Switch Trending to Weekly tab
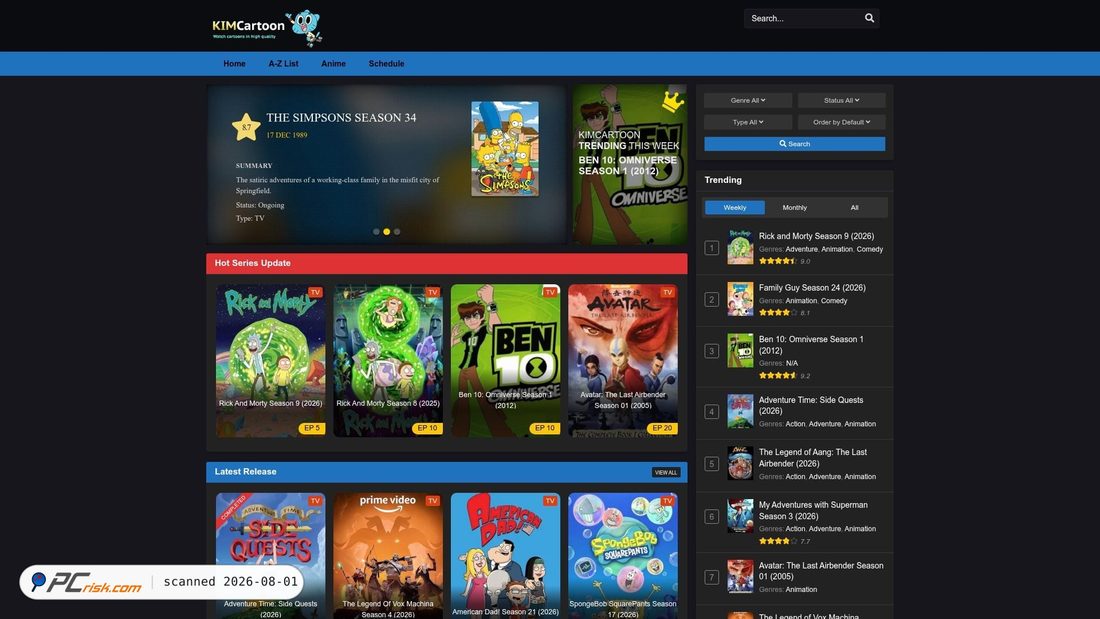This screenshot has width=1100, height=619. (x=735, y=208)
